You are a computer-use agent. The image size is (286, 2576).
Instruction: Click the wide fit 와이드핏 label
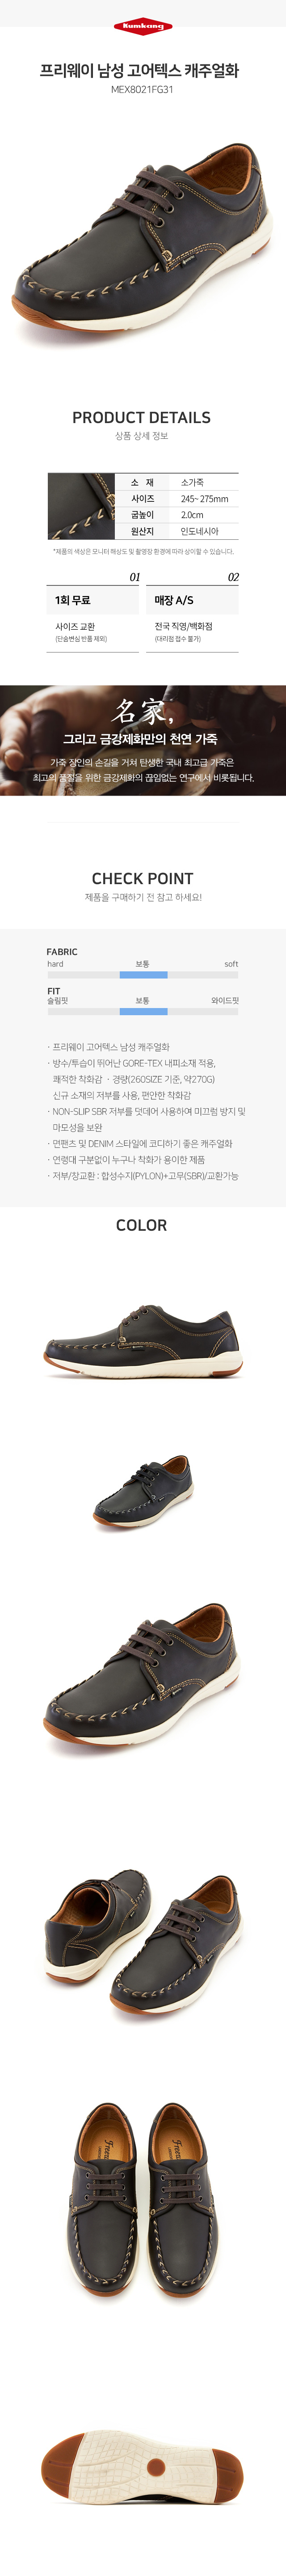point(225,1000)
